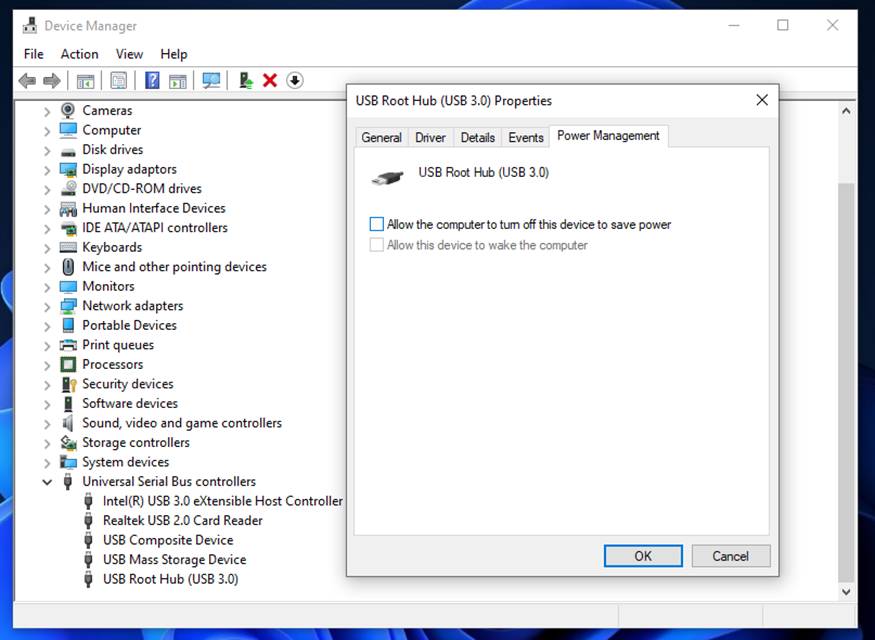875x640 pixels.
Task: Expand the IDE ATA/ATAPI controllers node
Action: click(x=47, y=228)
